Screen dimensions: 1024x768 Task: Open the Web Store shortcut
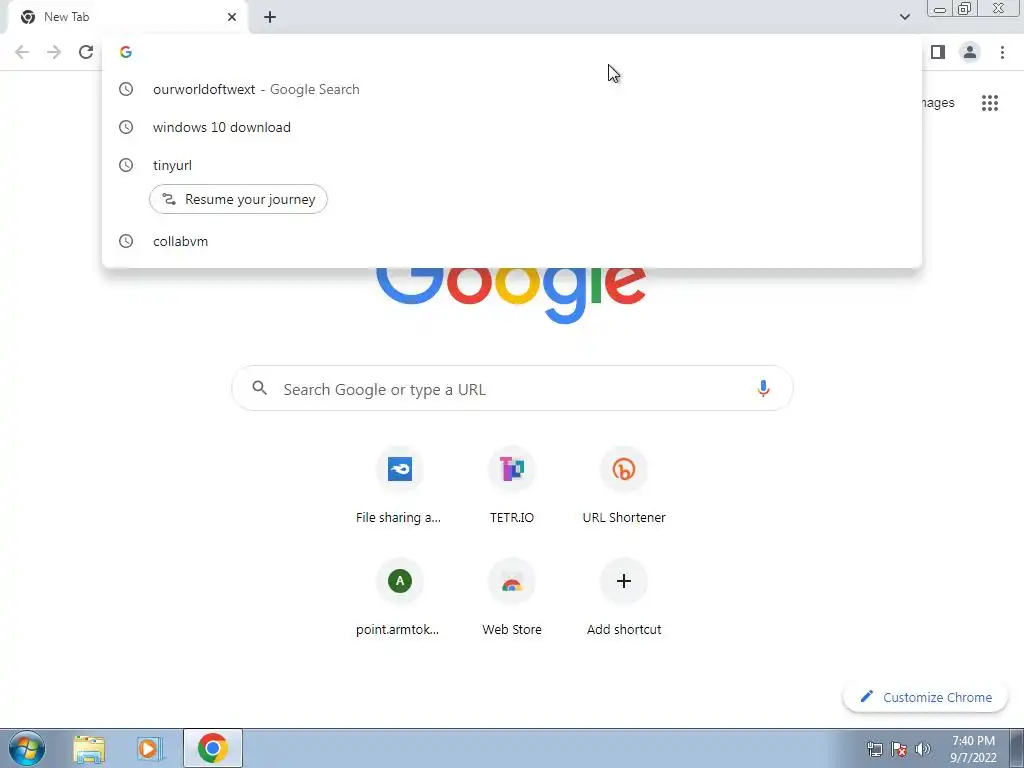[x=512, y=600]
